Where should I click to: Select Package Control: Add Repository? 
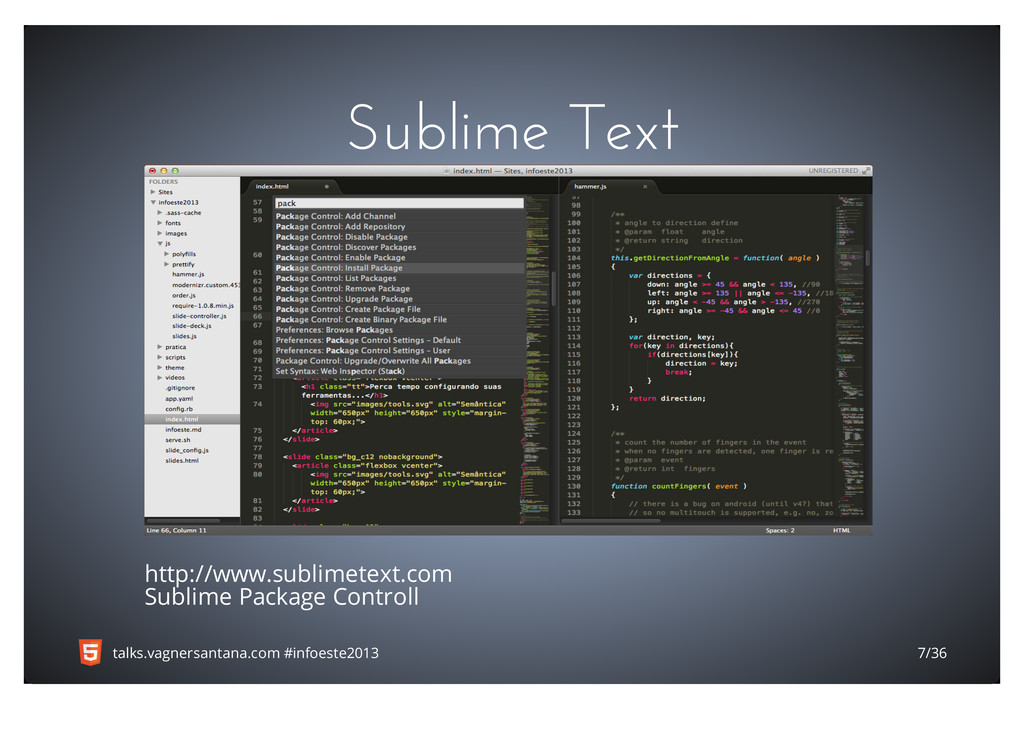pos(399,227)
